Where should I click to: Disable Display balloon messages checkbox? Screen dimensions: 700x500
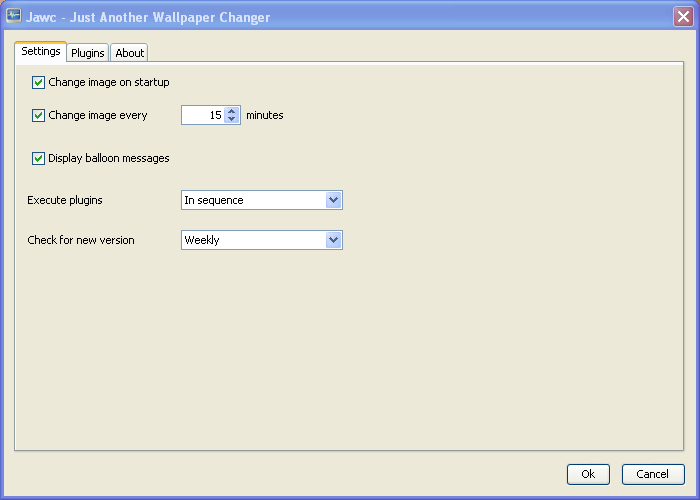pyautogui.click(x=38, y=158)
